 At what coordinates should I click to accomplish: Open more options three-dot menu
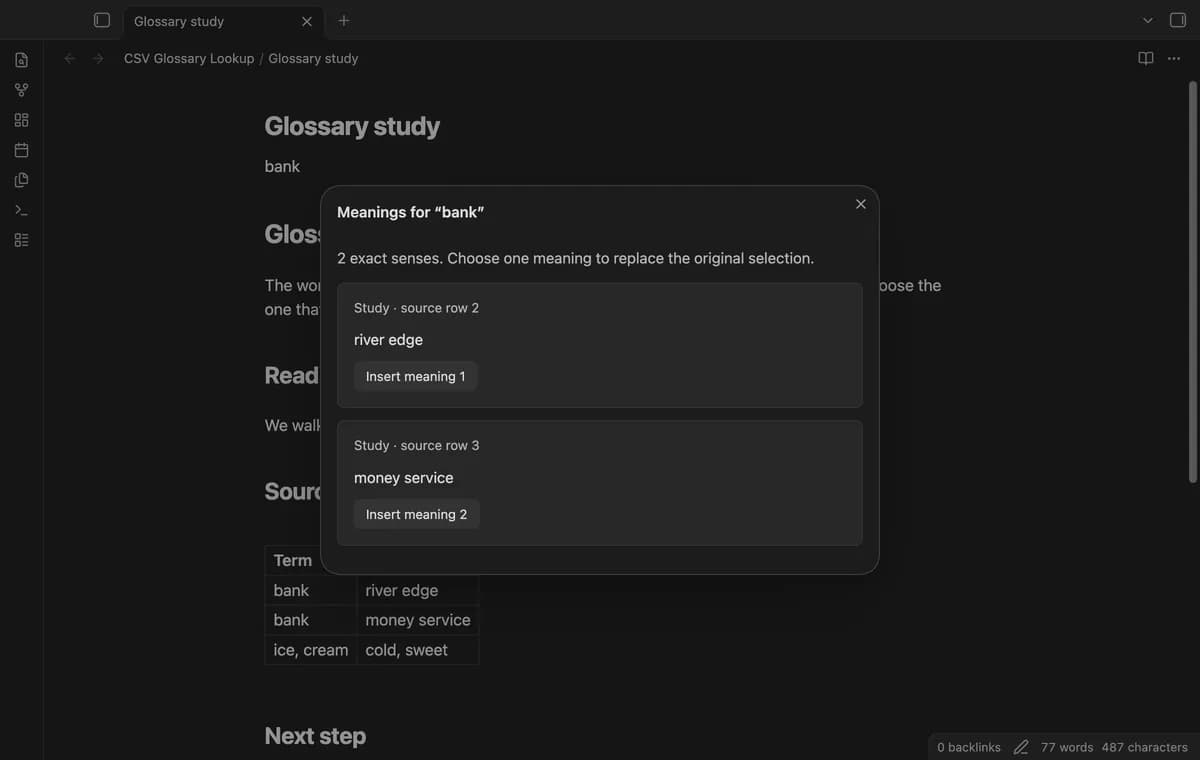point(1174,58)
